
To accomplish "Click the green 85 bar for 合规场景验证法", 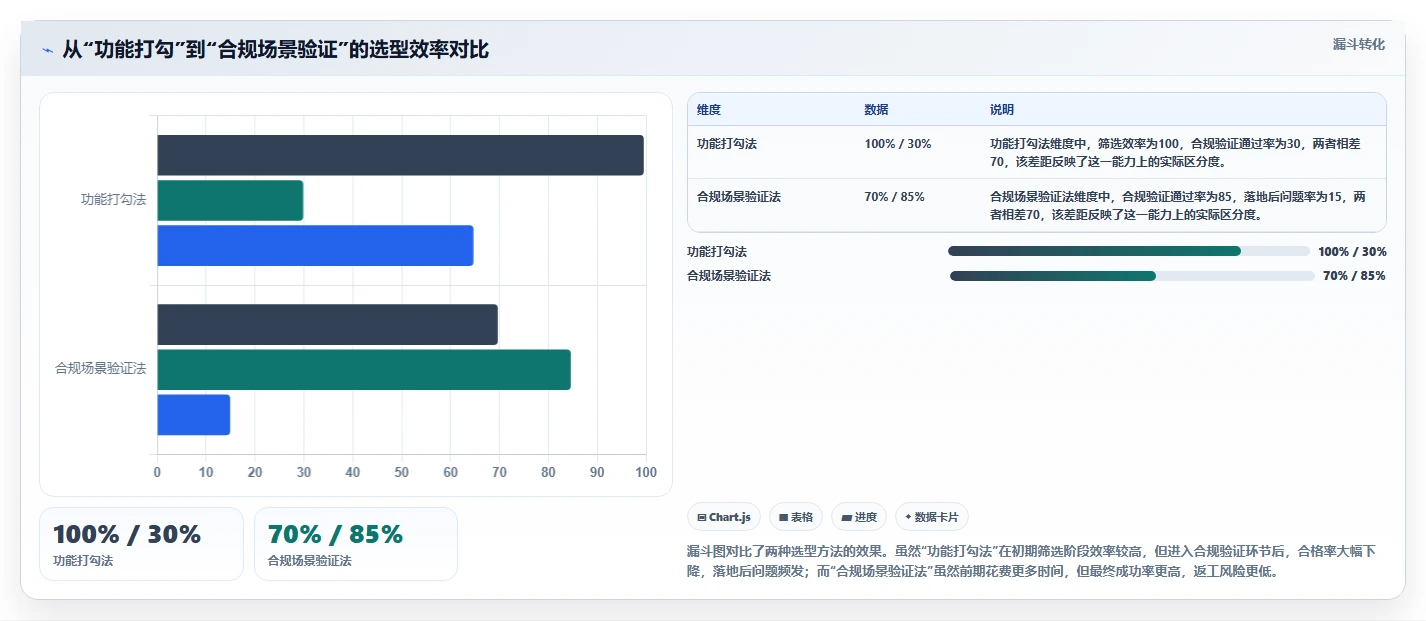I will [364, 370].
